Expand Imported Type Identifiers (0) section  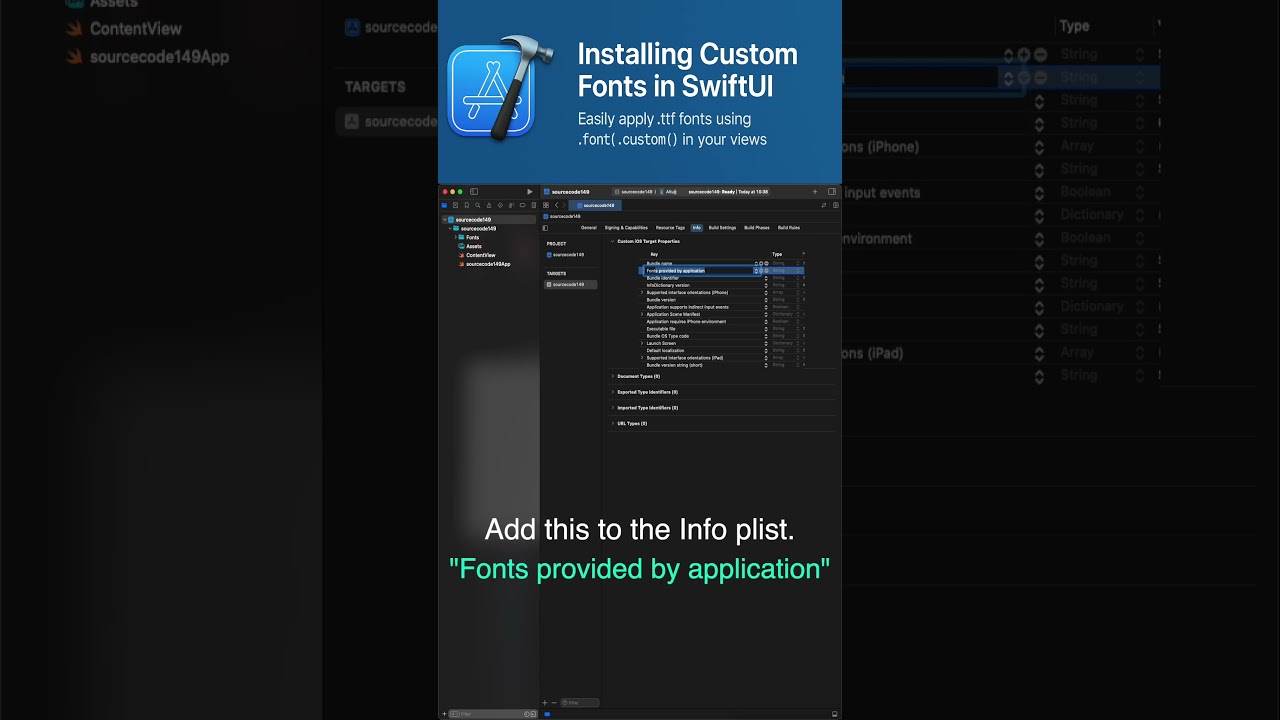click(612, 408)
